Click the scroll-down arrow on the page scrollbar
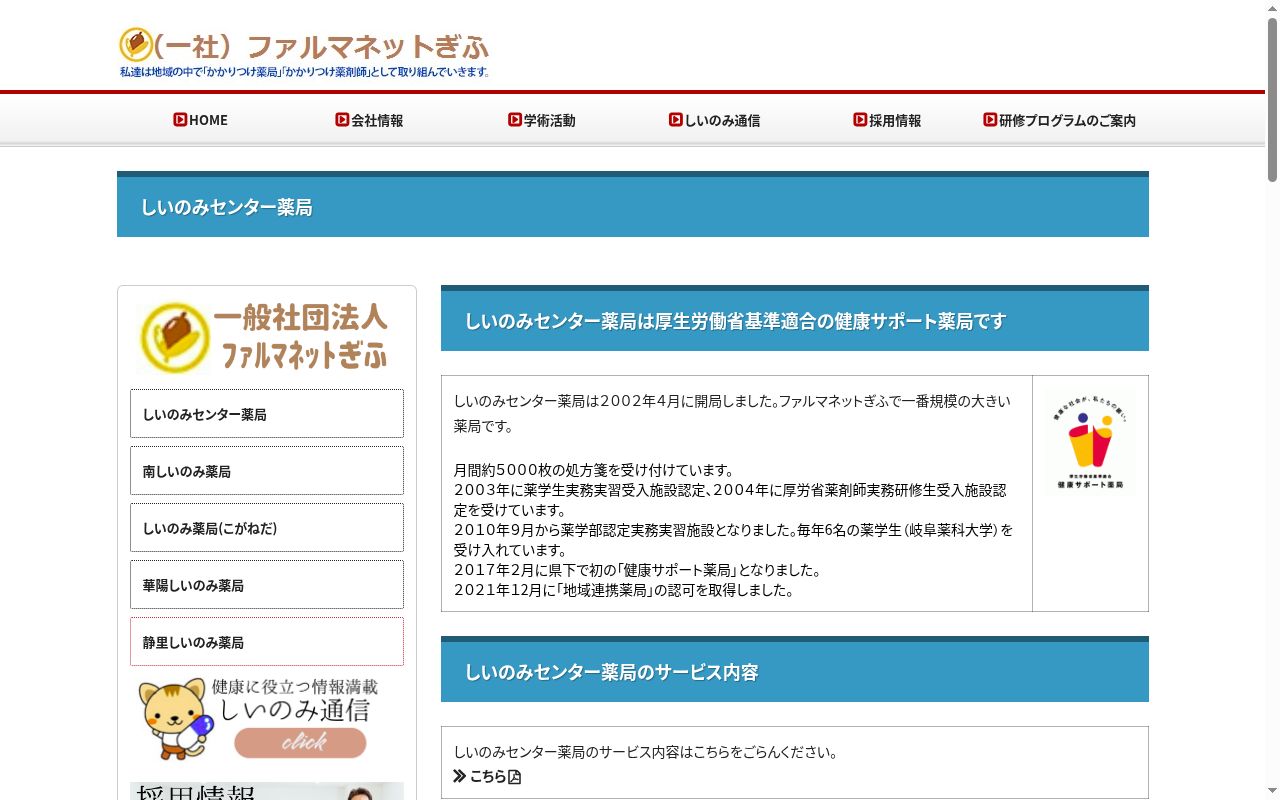The width and height of the screenshot is (1280, 800). 1272,792
